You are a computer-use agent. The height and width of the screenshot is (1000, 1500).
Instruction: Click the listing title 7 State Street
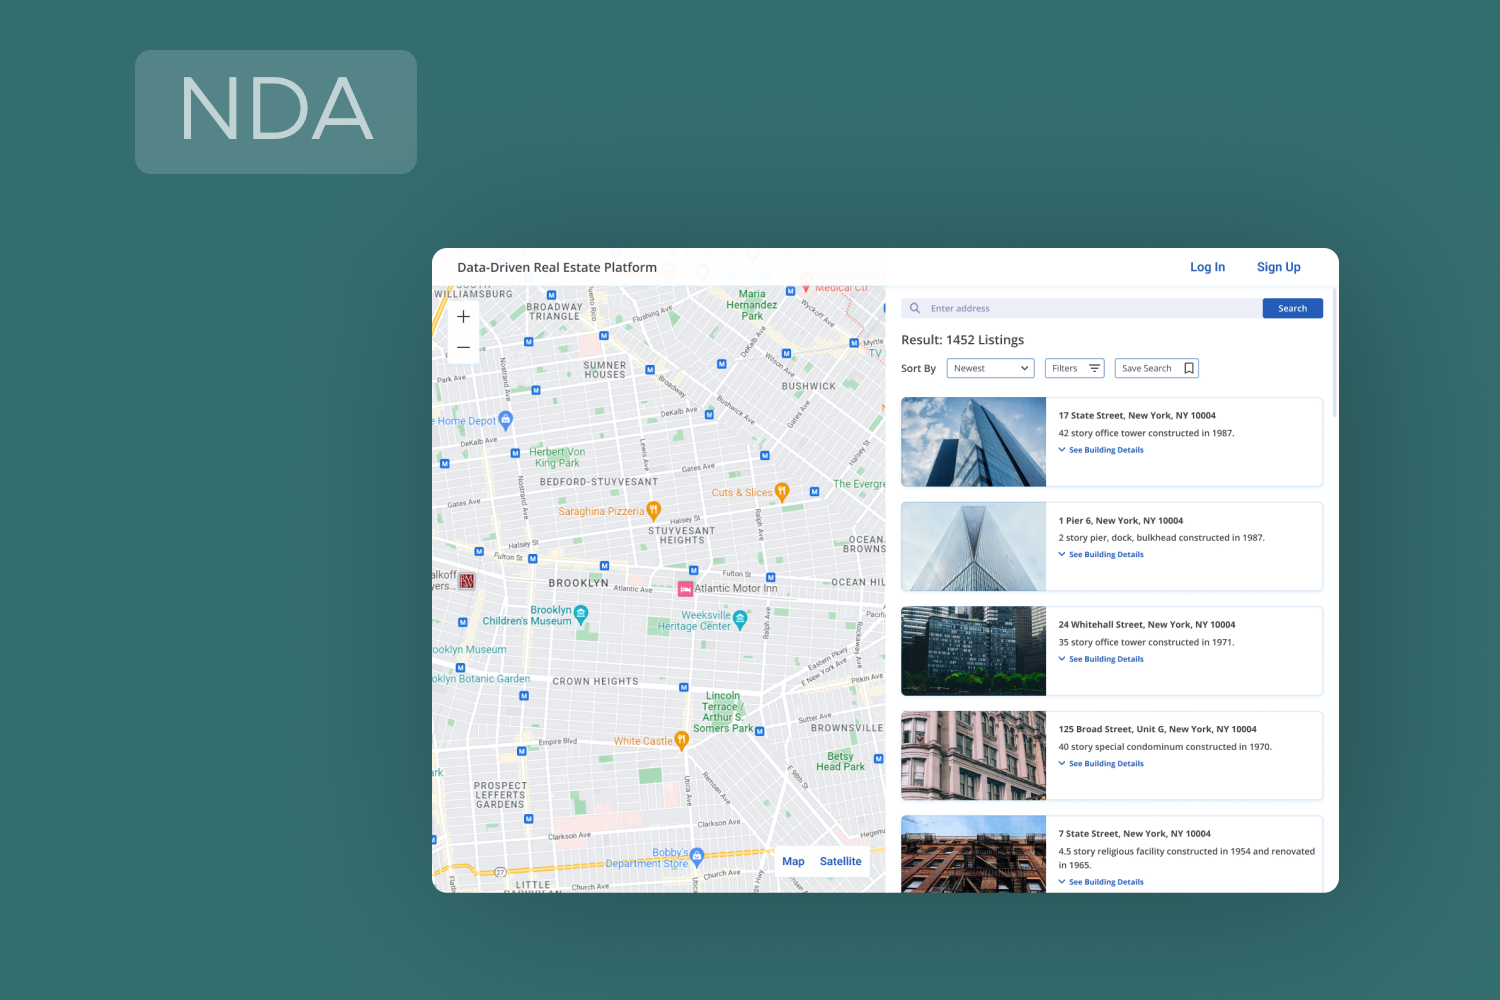coord(1135,833)
